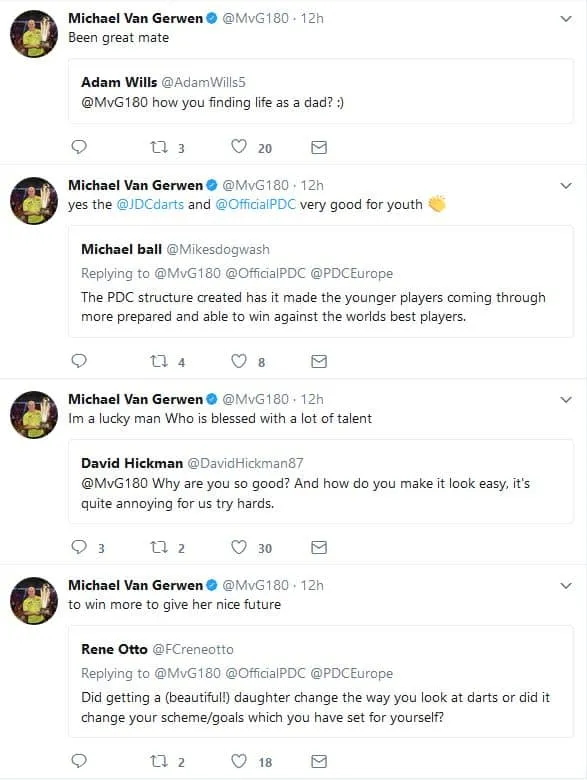Screen dimensions: 587x780
Task: Open the quoted tweet by Rene Otto
Action: pos(321,682)
